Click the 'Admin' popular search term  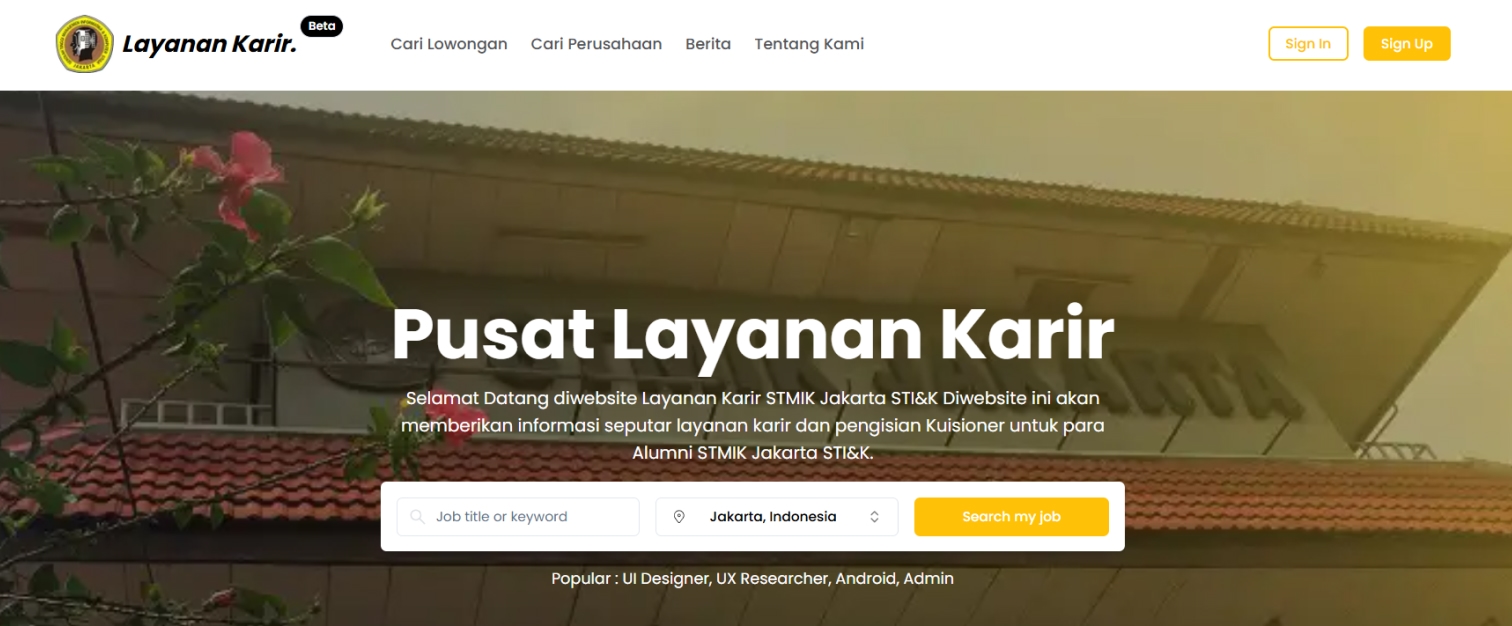click(923, 578)
